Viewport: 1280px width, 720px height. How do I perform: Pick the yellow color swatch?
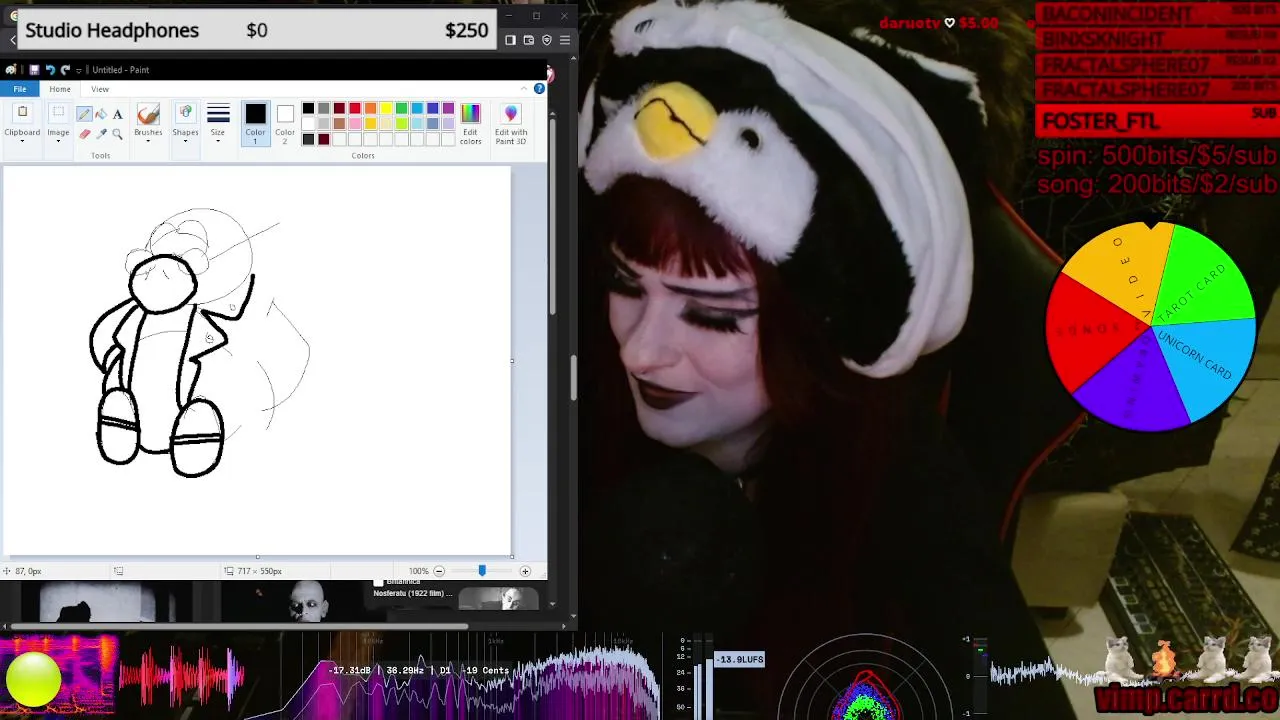click(x=386, y=108)
